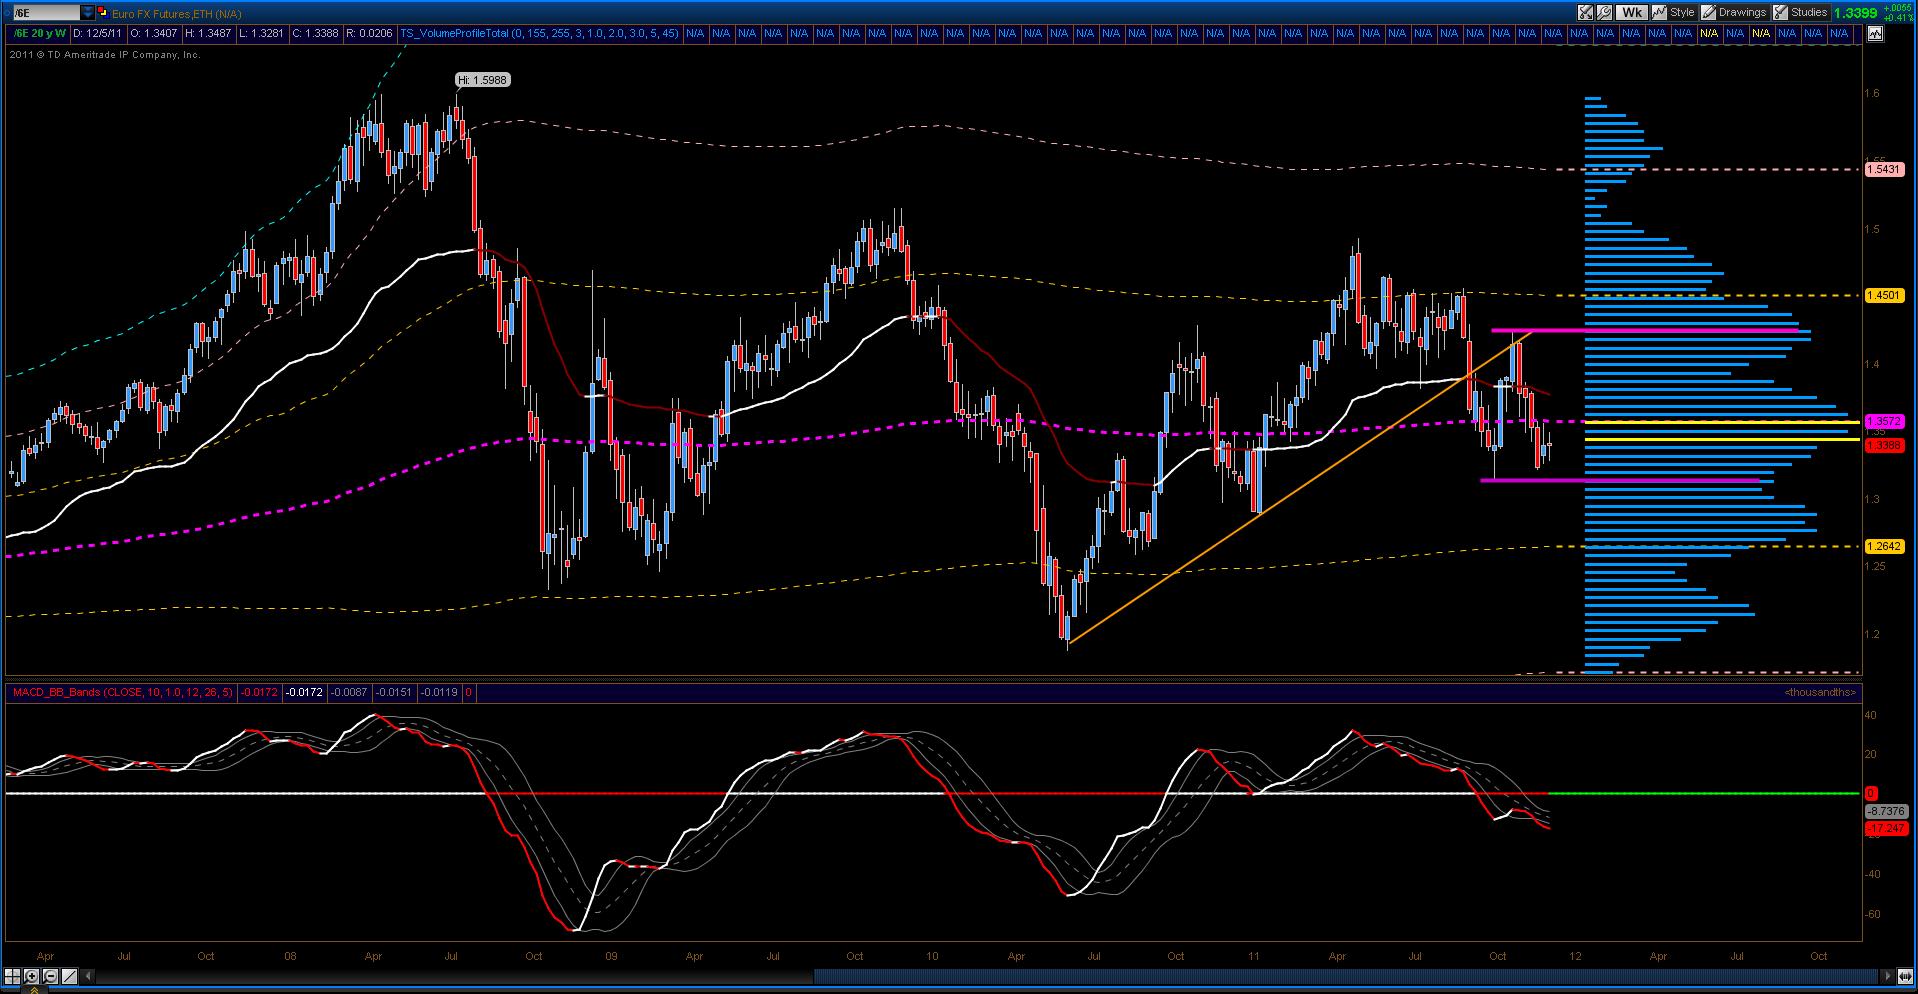This screenshot has height=994, width=1918.
Task: Click the O: 1.3407 open value
Action: pos(154,33)
